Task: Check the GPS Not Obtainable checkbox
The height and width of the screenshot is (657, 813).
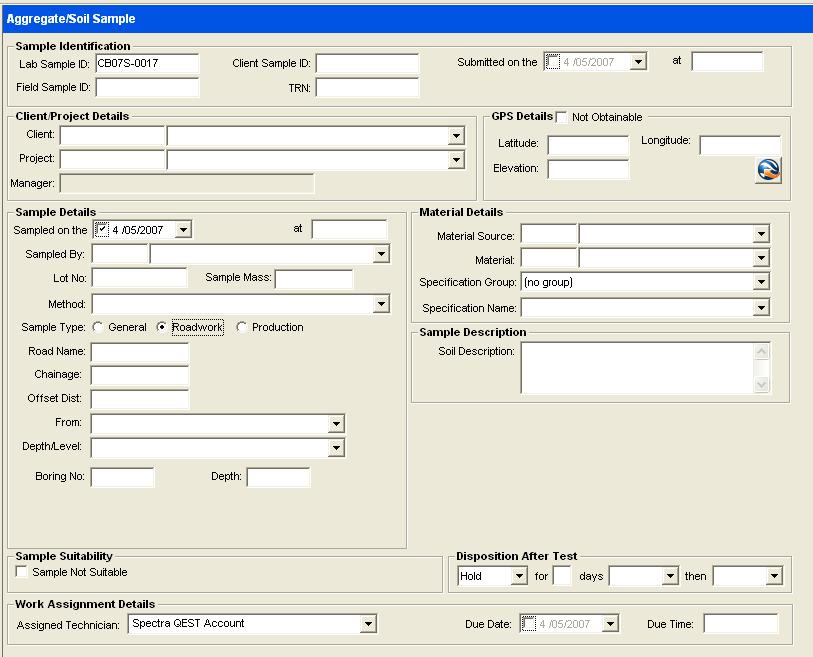Action: coord(562,117)
